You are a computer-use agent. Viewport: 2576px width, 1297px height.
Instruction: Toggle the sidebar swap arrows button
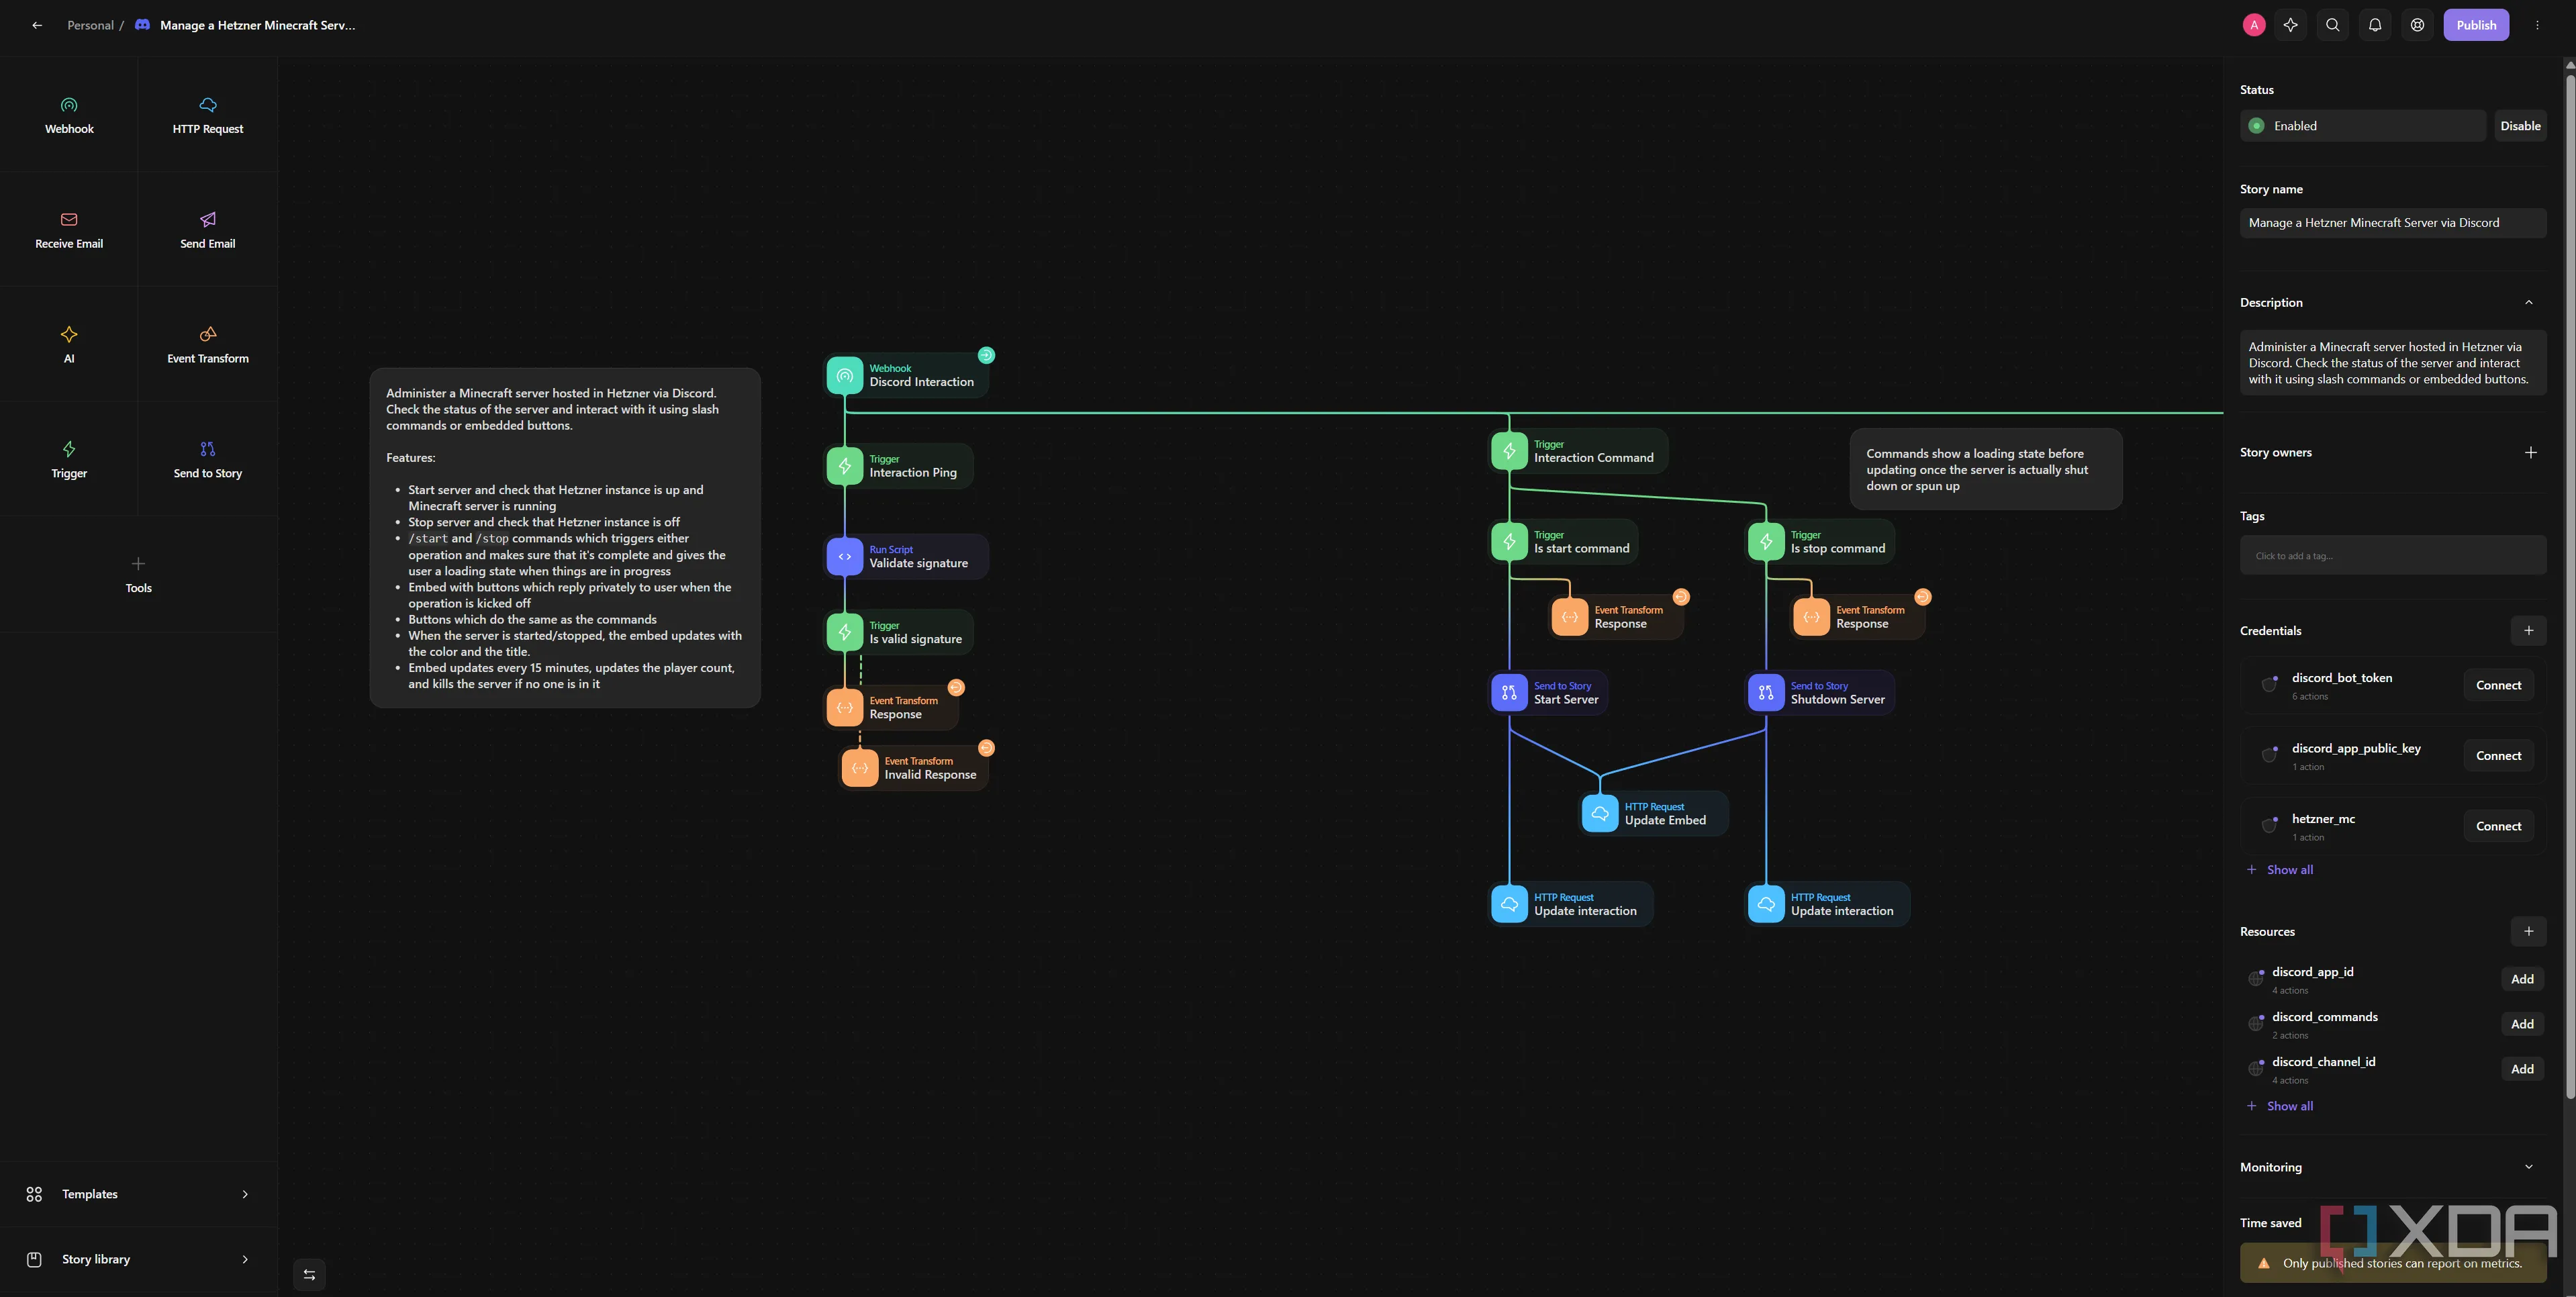tap(309, 1274)
